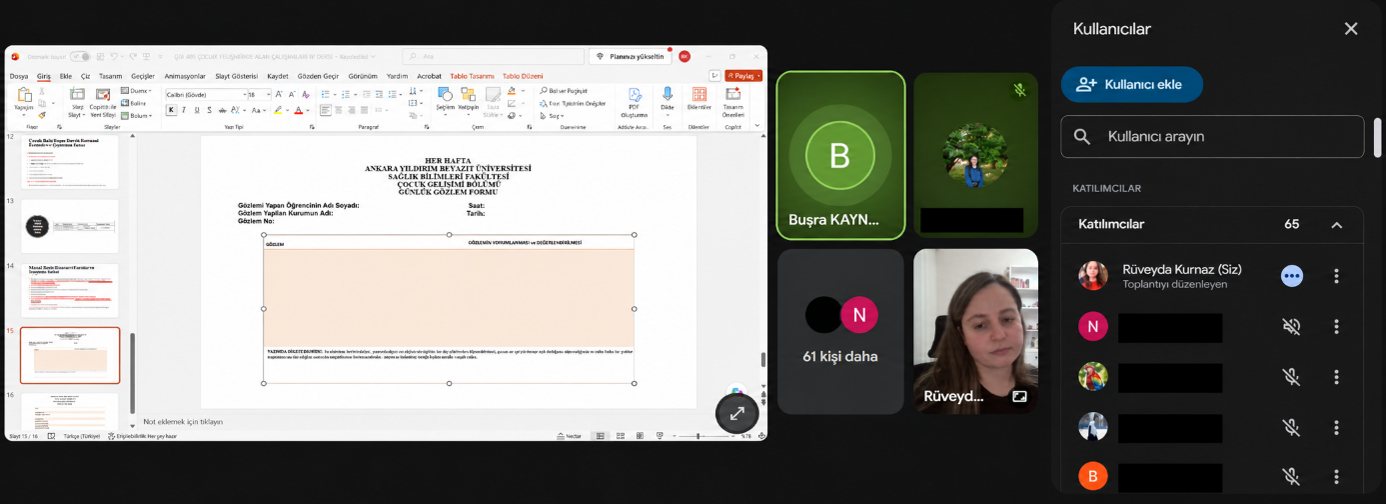Open the Paylaş share dropdown button
The image size is (1386, 504).
point(744,76)
